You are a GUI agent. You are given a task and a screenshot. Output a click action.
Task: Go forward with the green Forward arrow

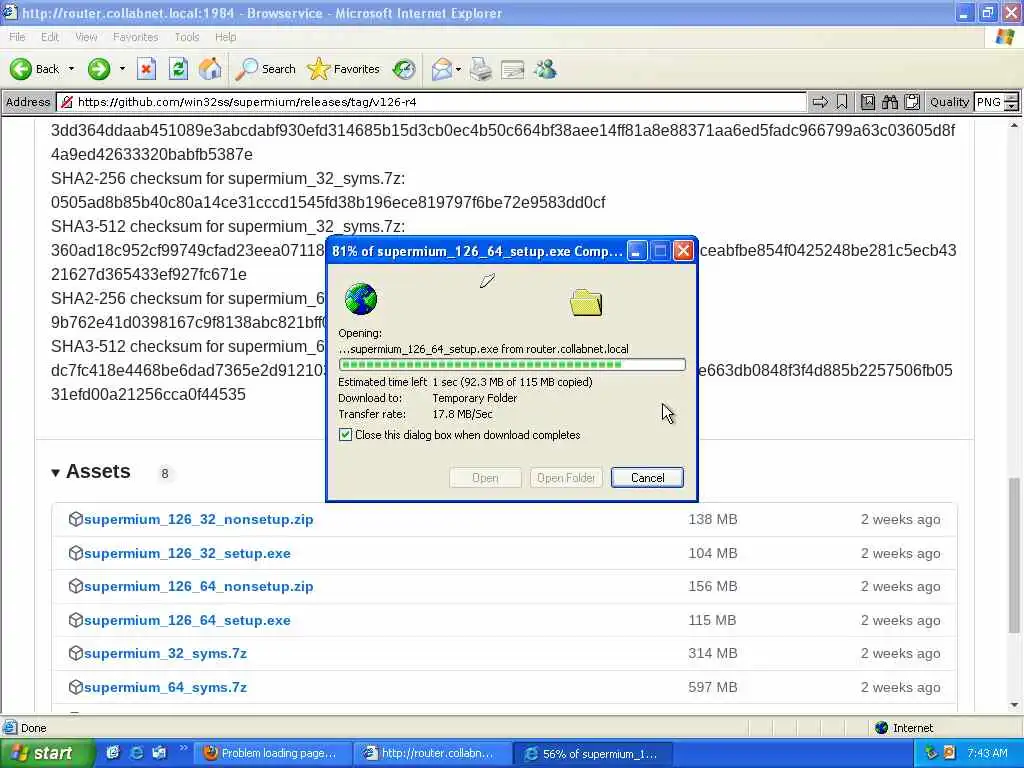(99, 69)
